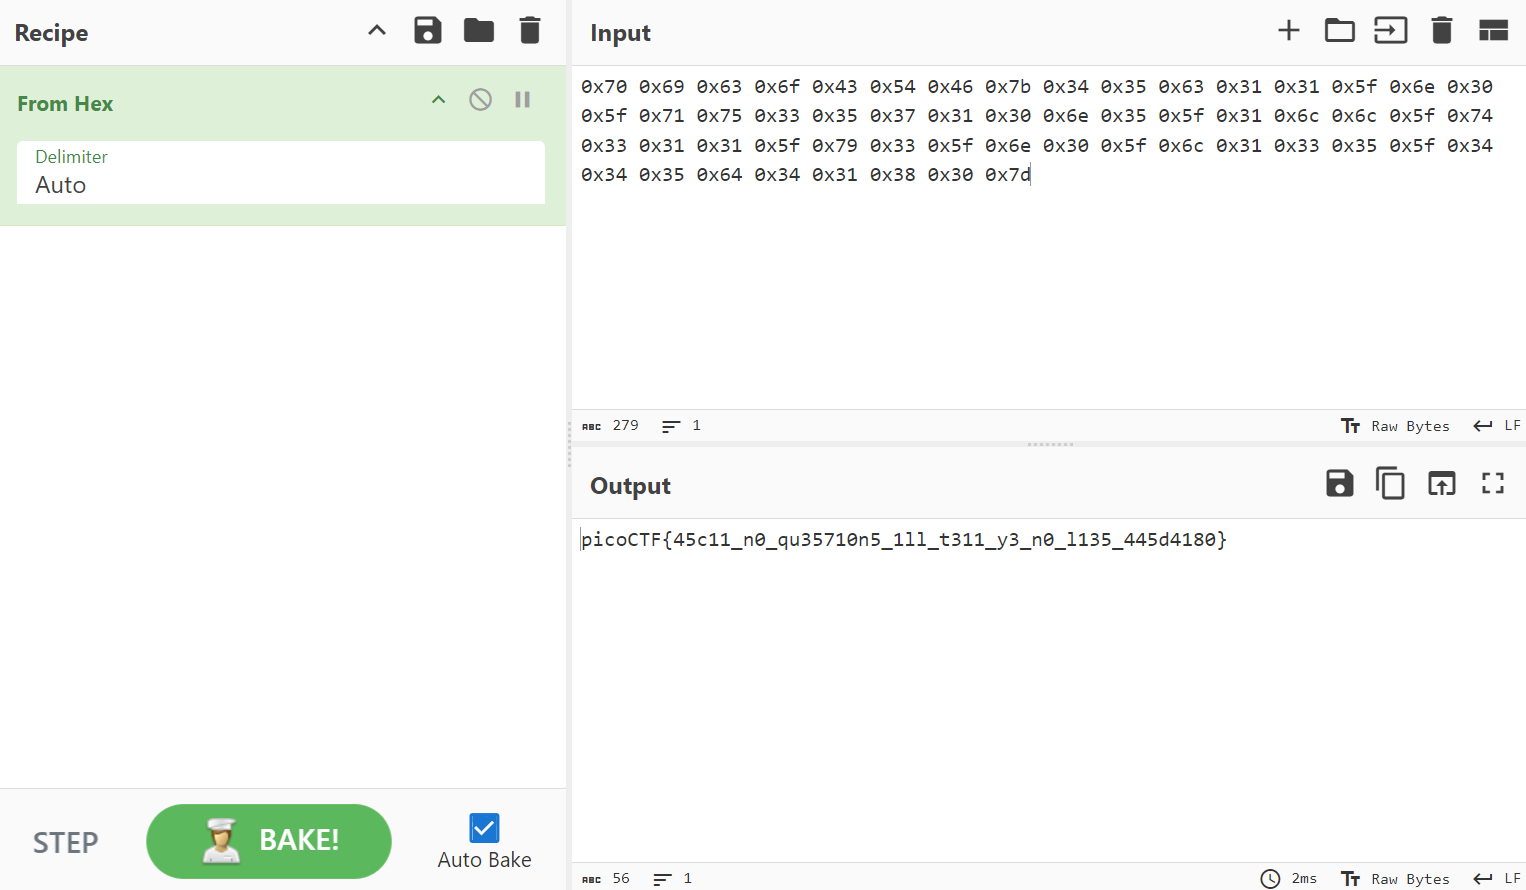Screen dimensions: 1526x890
Task: Save output to file
Action: point(1339,484)
